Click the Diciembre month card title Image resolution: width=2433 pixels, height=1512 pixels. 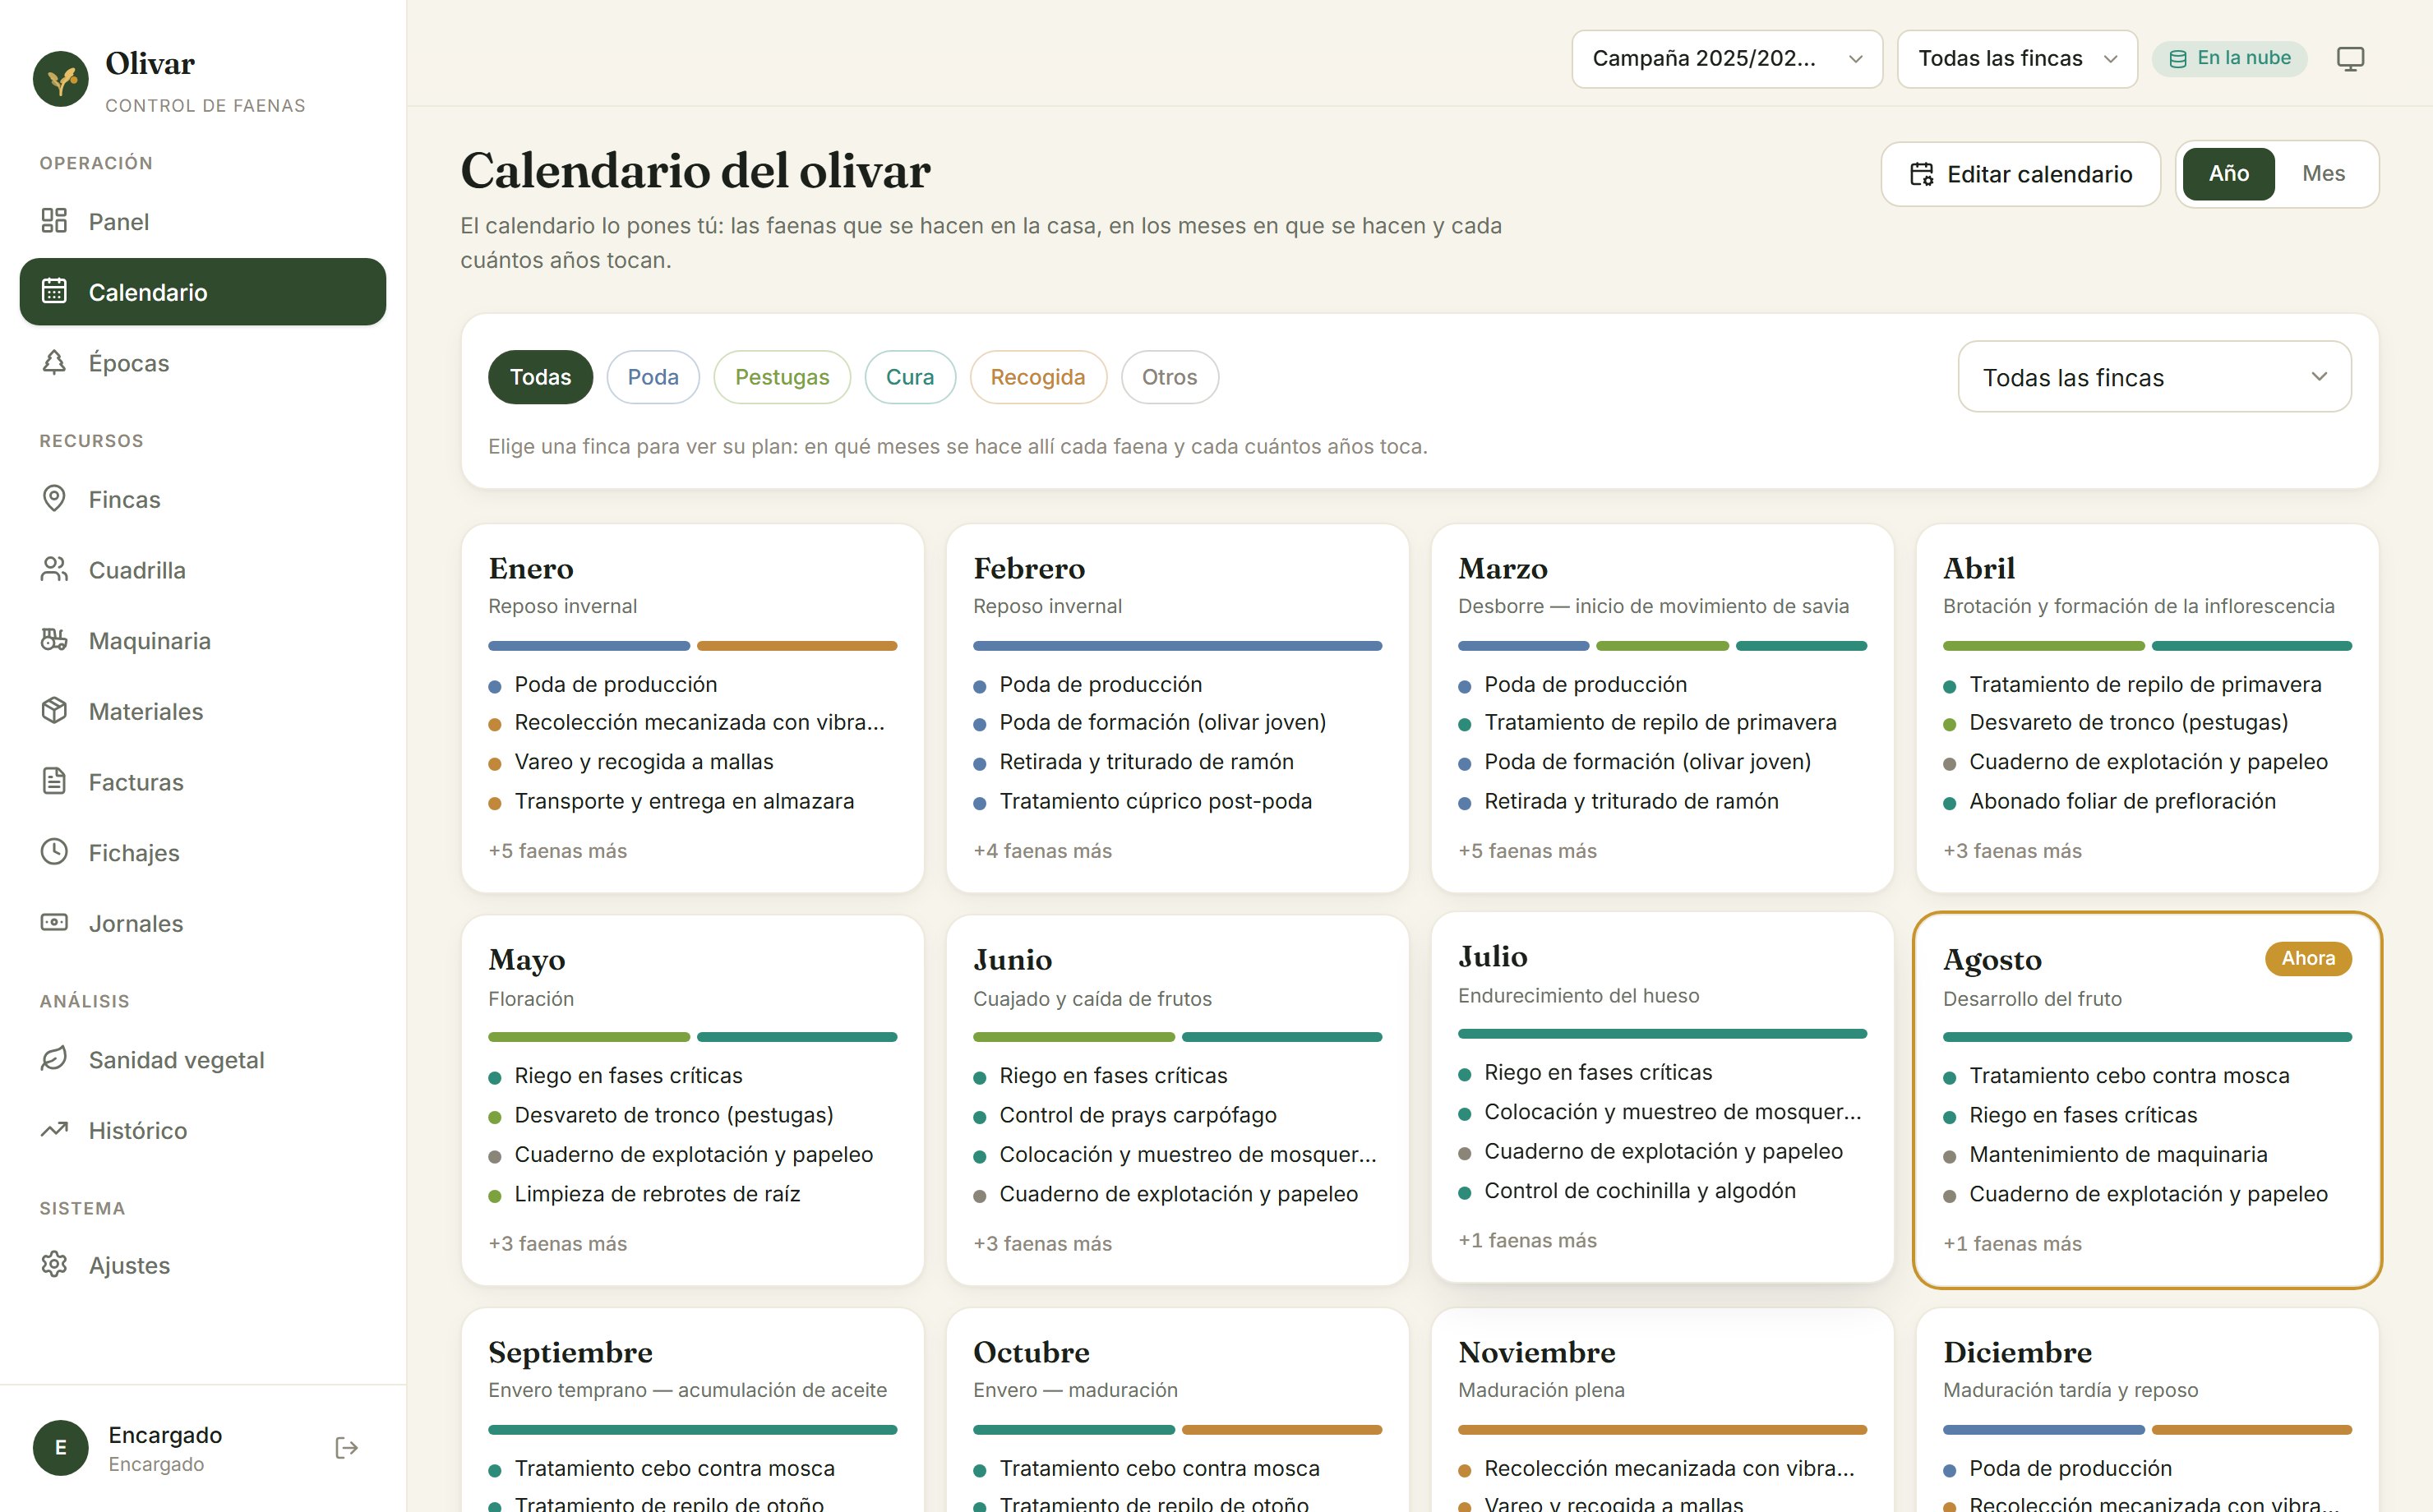[2017, 1353]
